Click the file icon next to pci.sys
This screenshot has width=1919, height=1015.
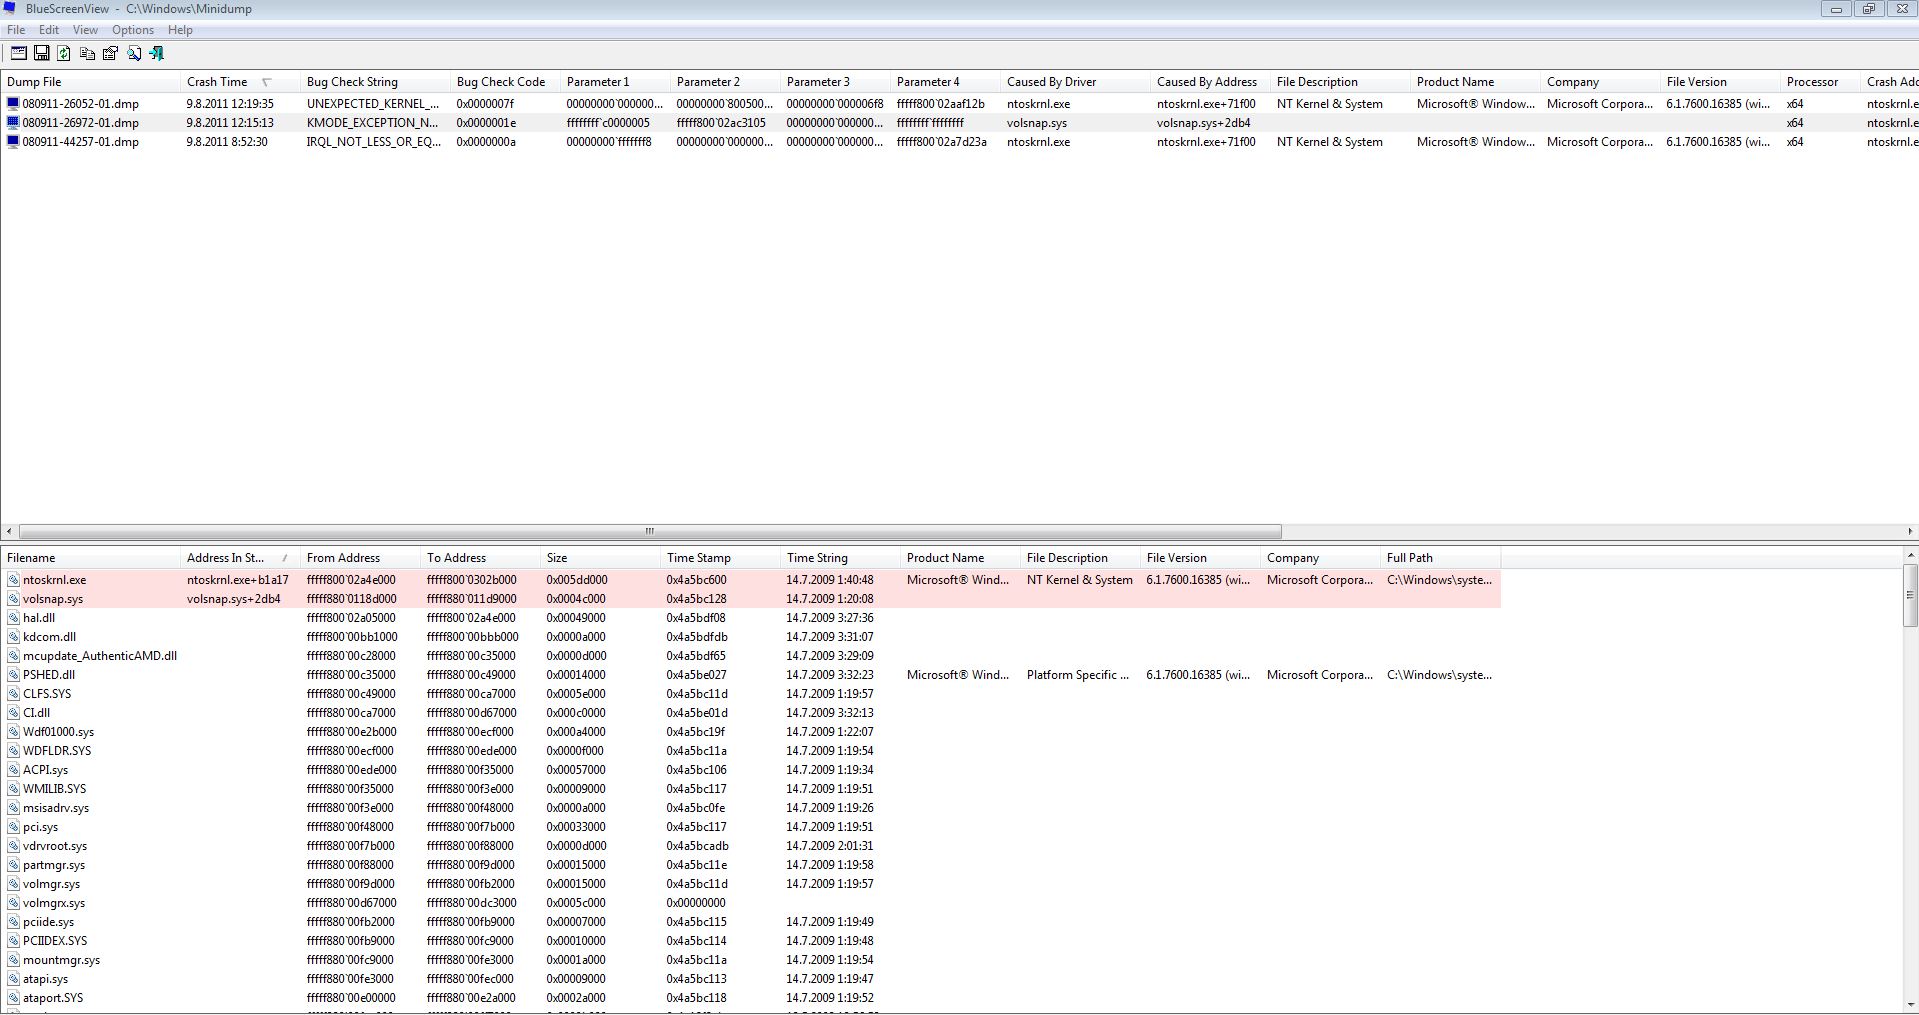(x=13, y=826)
